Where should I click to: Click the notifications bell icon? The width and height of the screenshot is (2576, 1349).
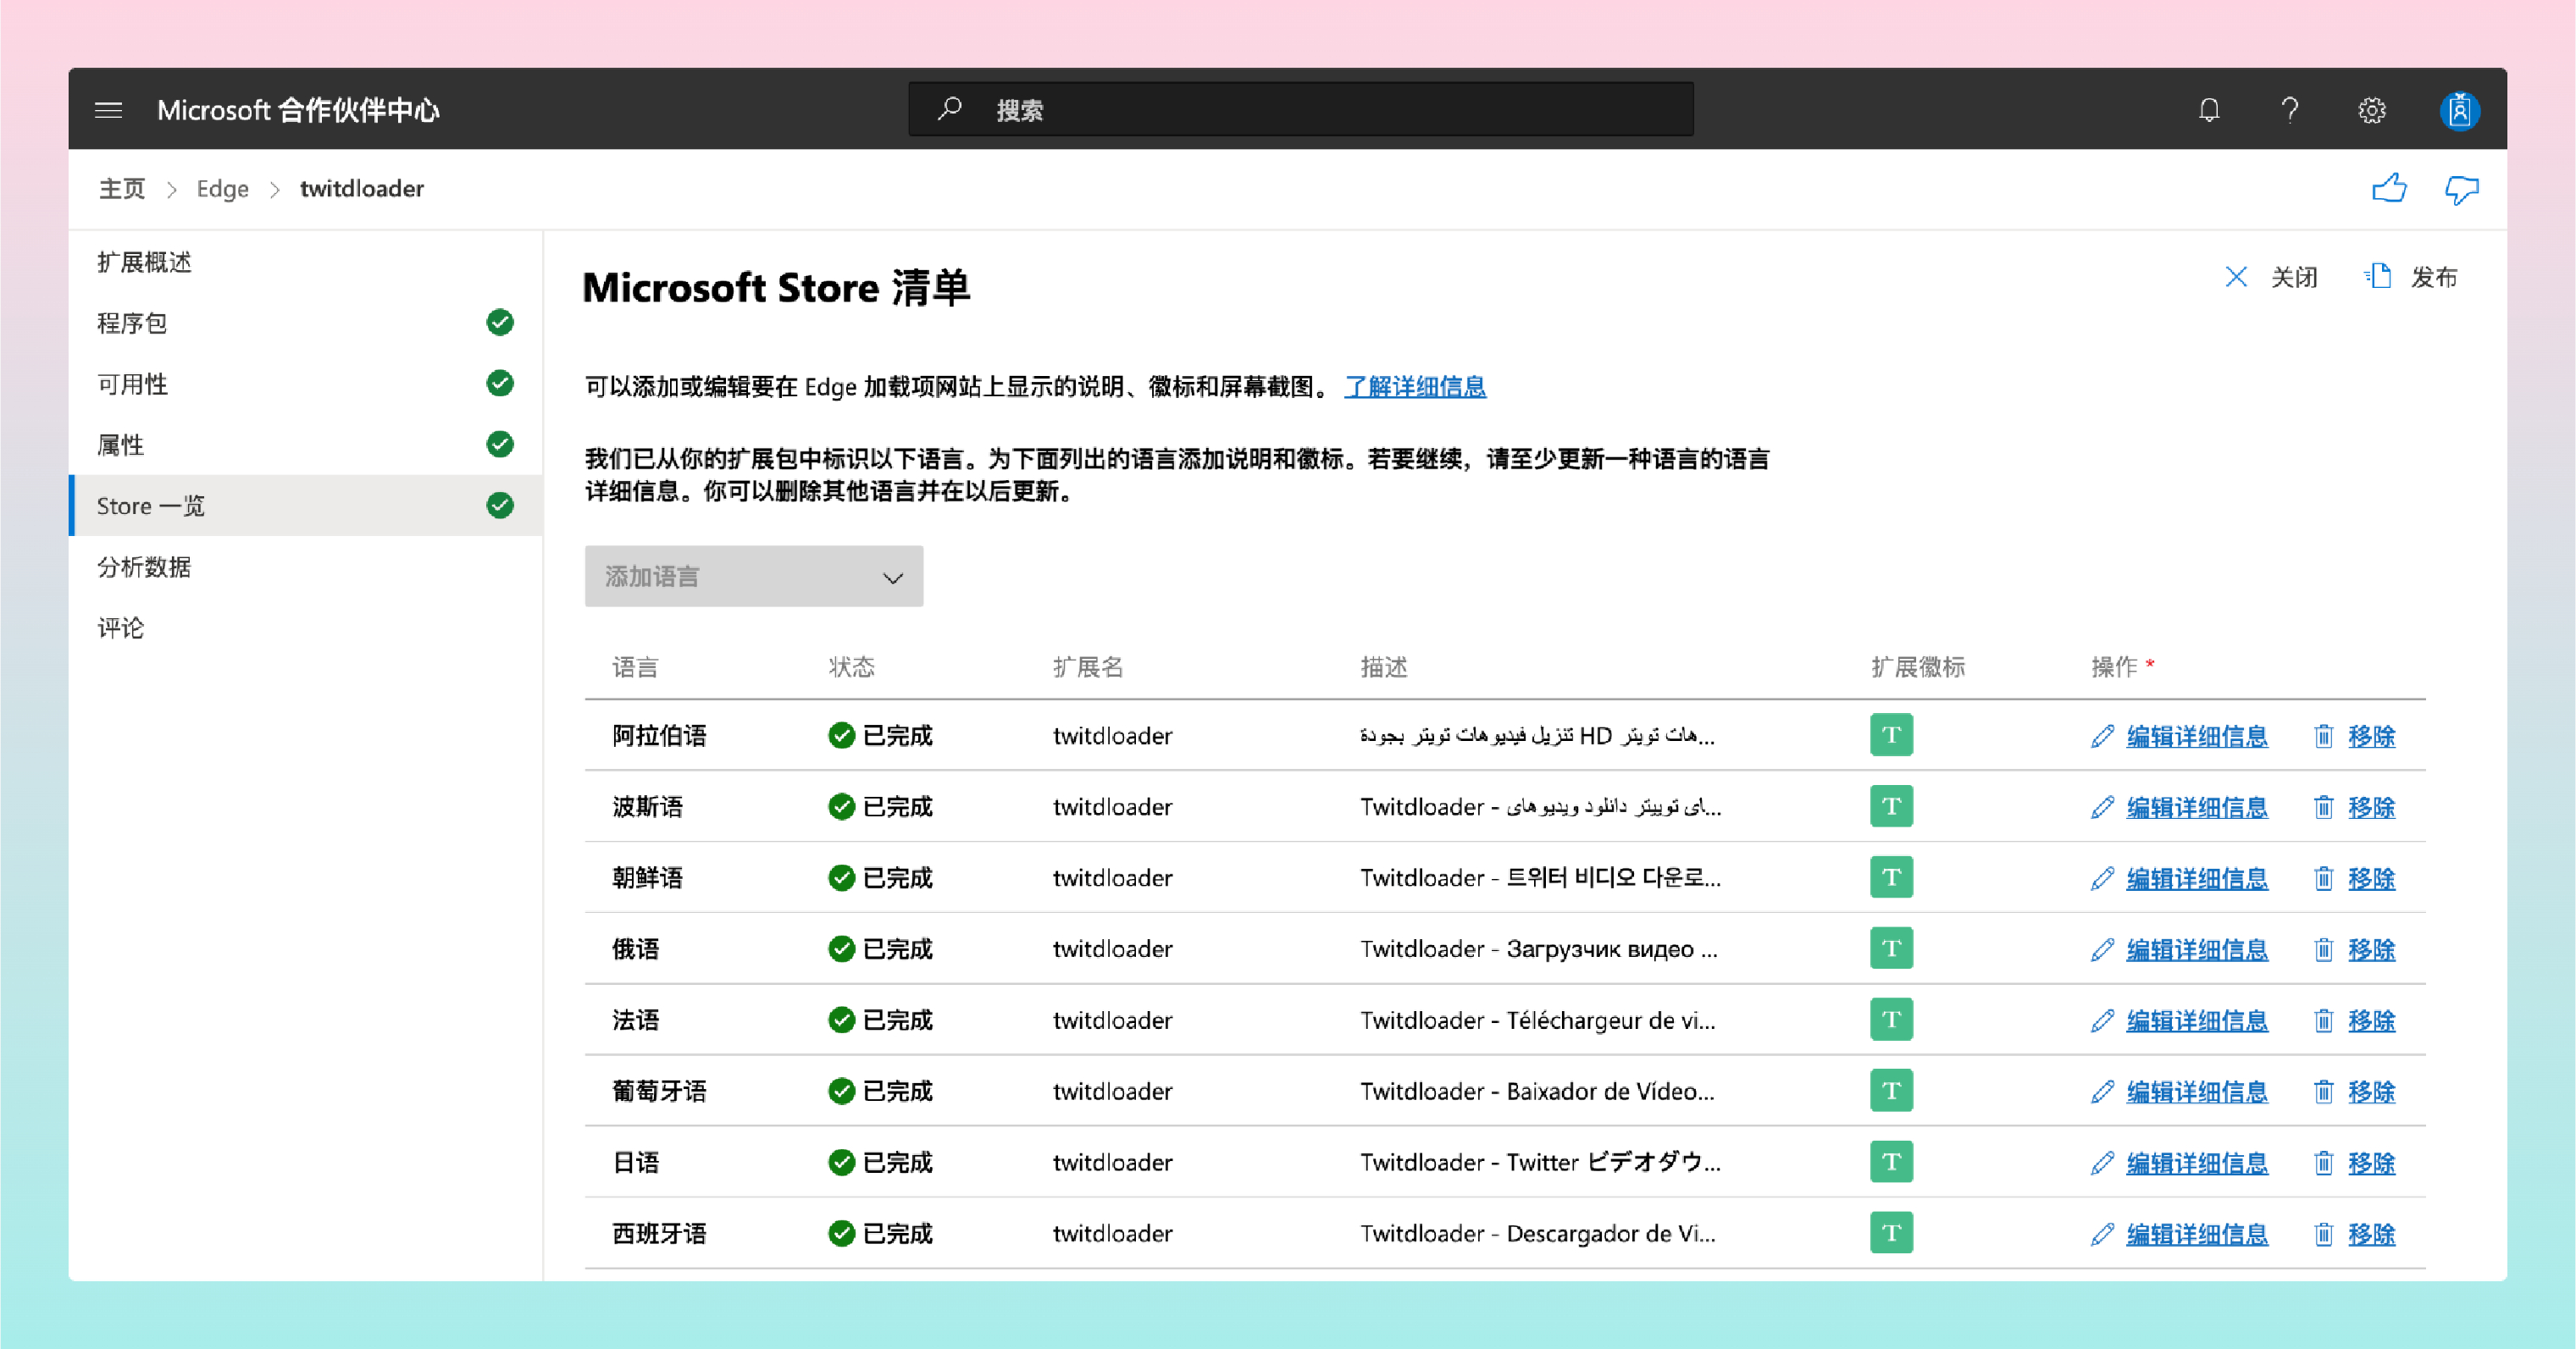[2209, 110]
